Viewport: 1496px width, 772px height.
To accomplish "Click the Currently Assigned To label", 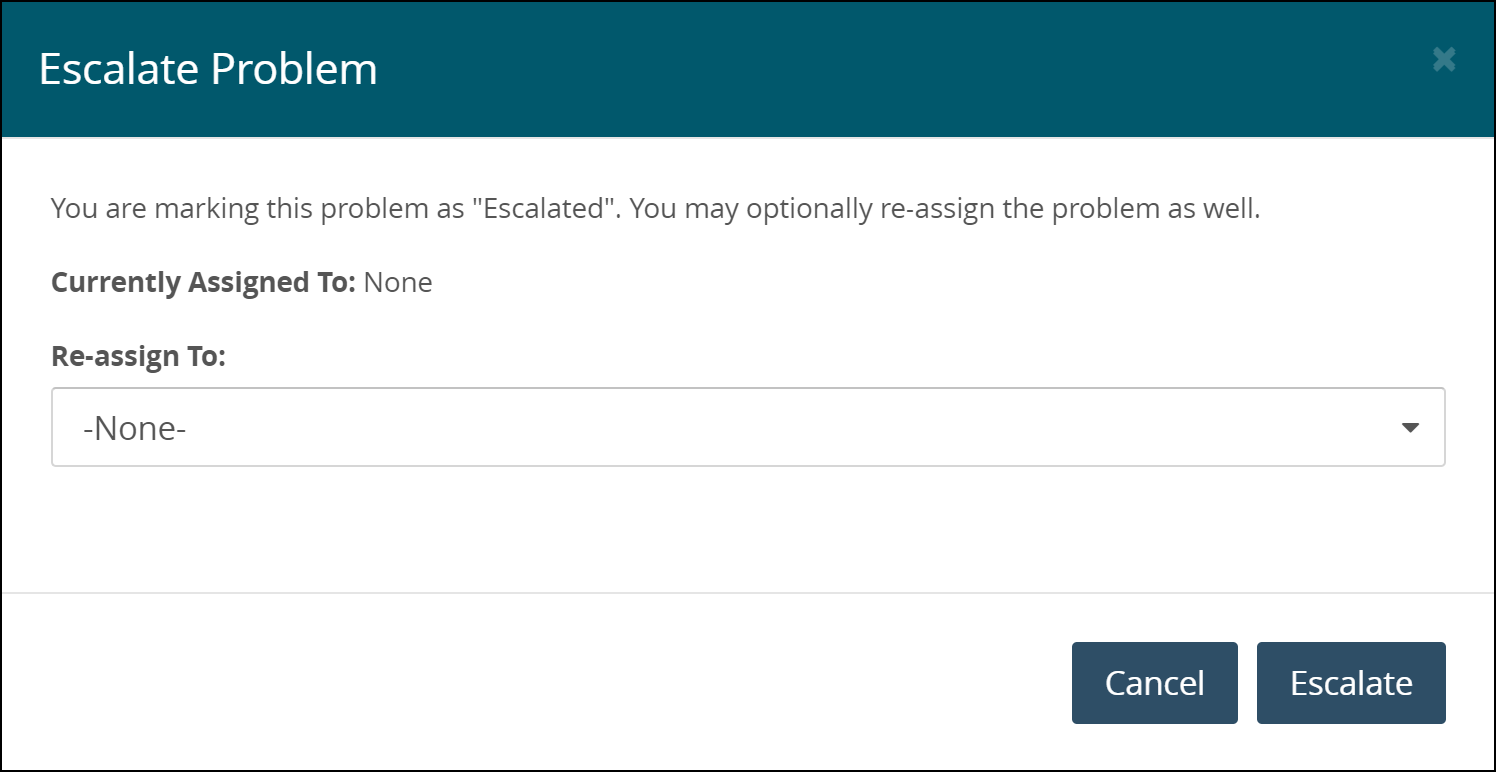I will pos(203,283).
